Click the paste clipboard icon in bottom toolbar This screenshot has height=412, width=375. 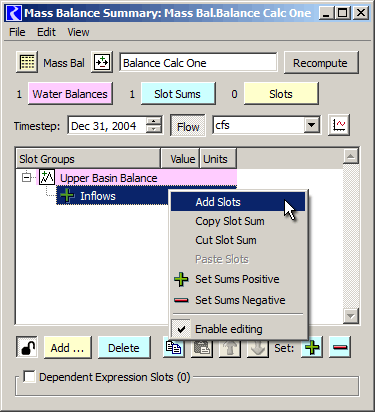click(x=202, y=347)
